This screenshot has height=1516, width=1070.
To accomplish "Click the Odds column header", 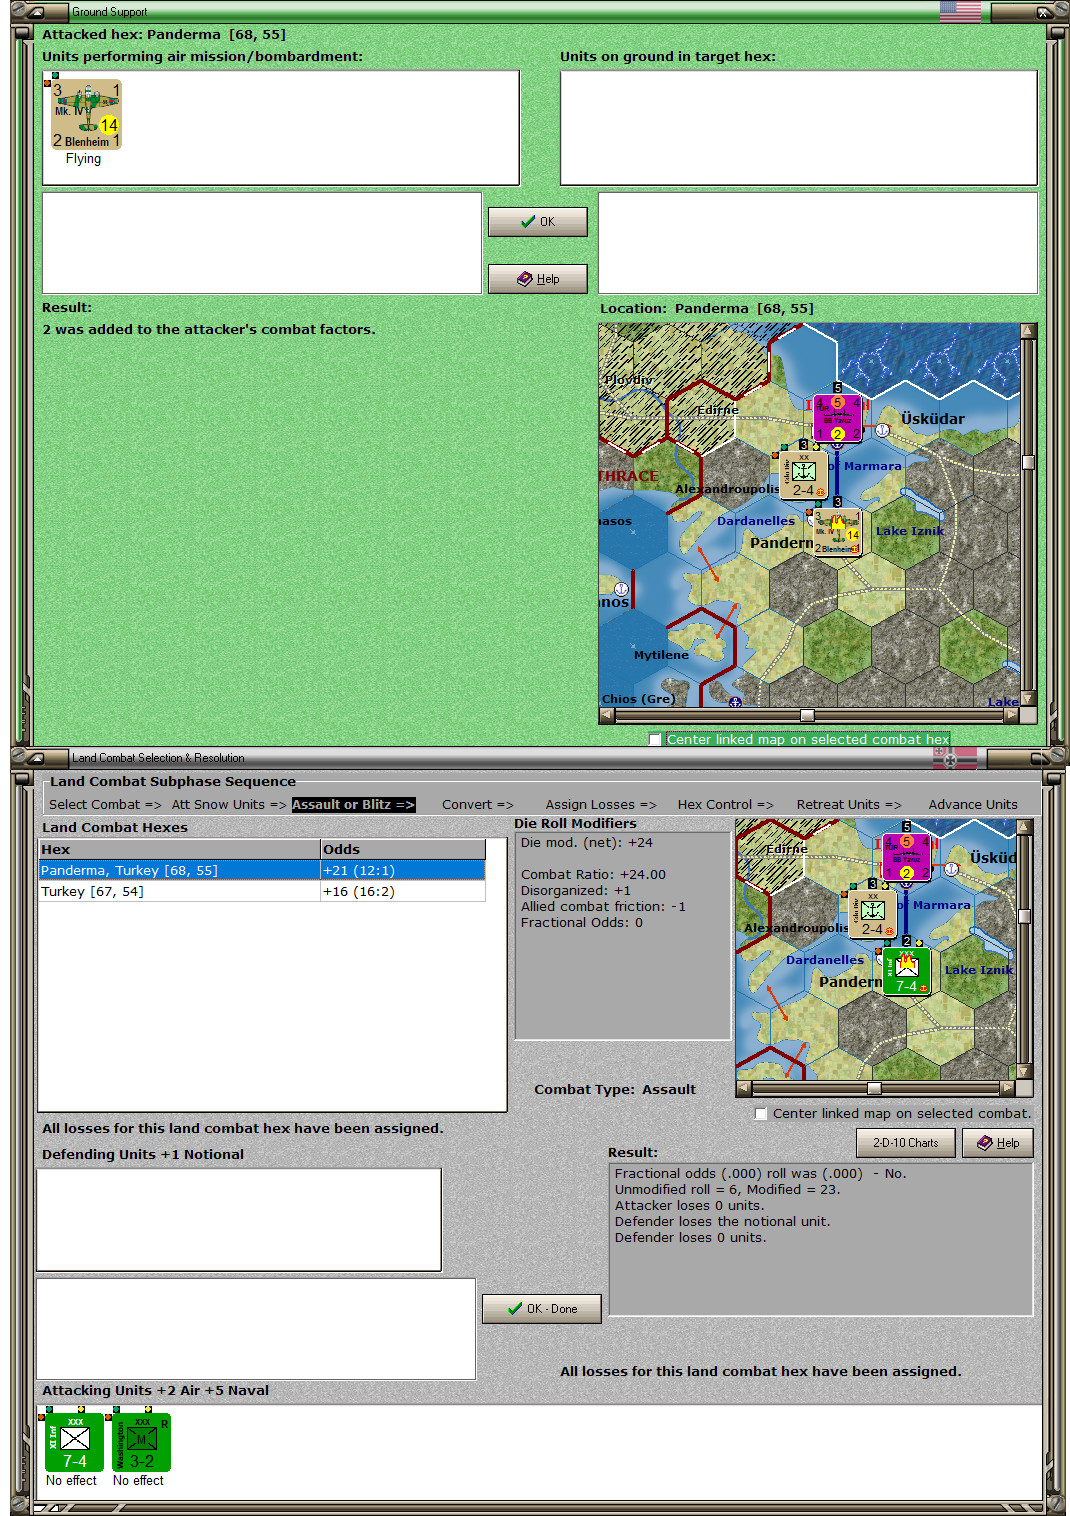I will (403, 850).
